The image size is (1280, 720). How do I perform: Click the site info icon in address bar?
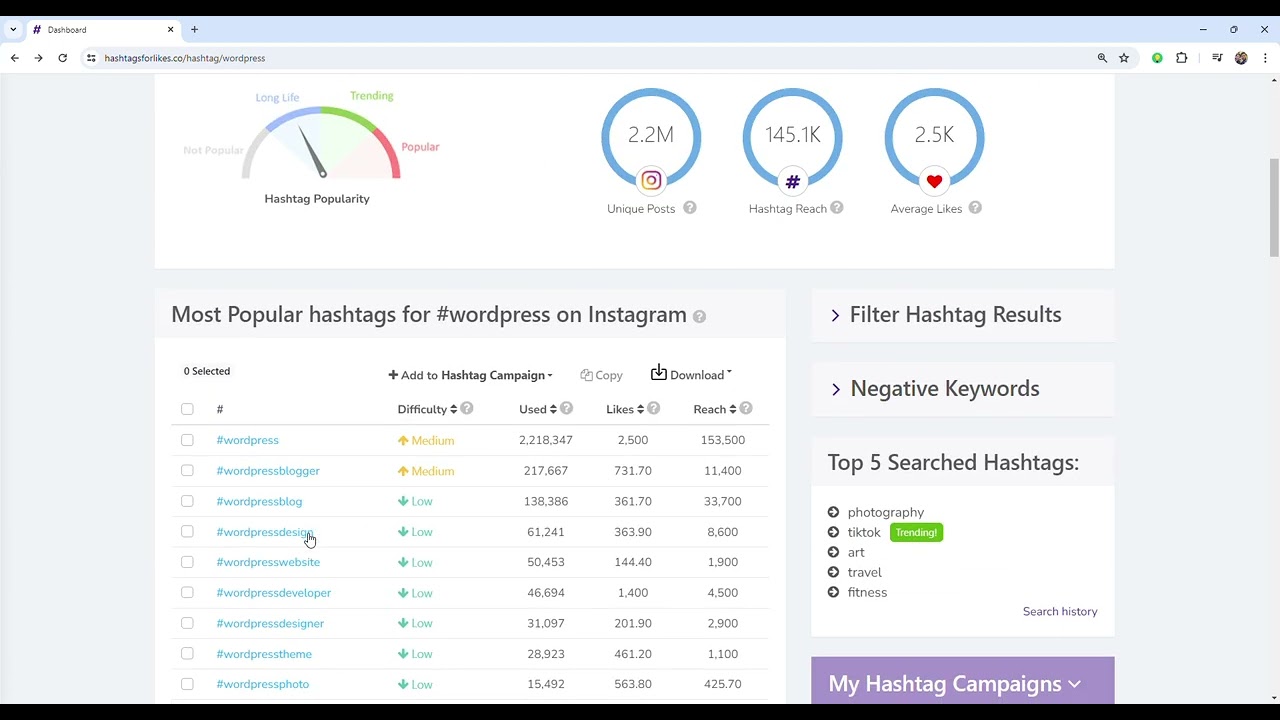tap(91, 58)
